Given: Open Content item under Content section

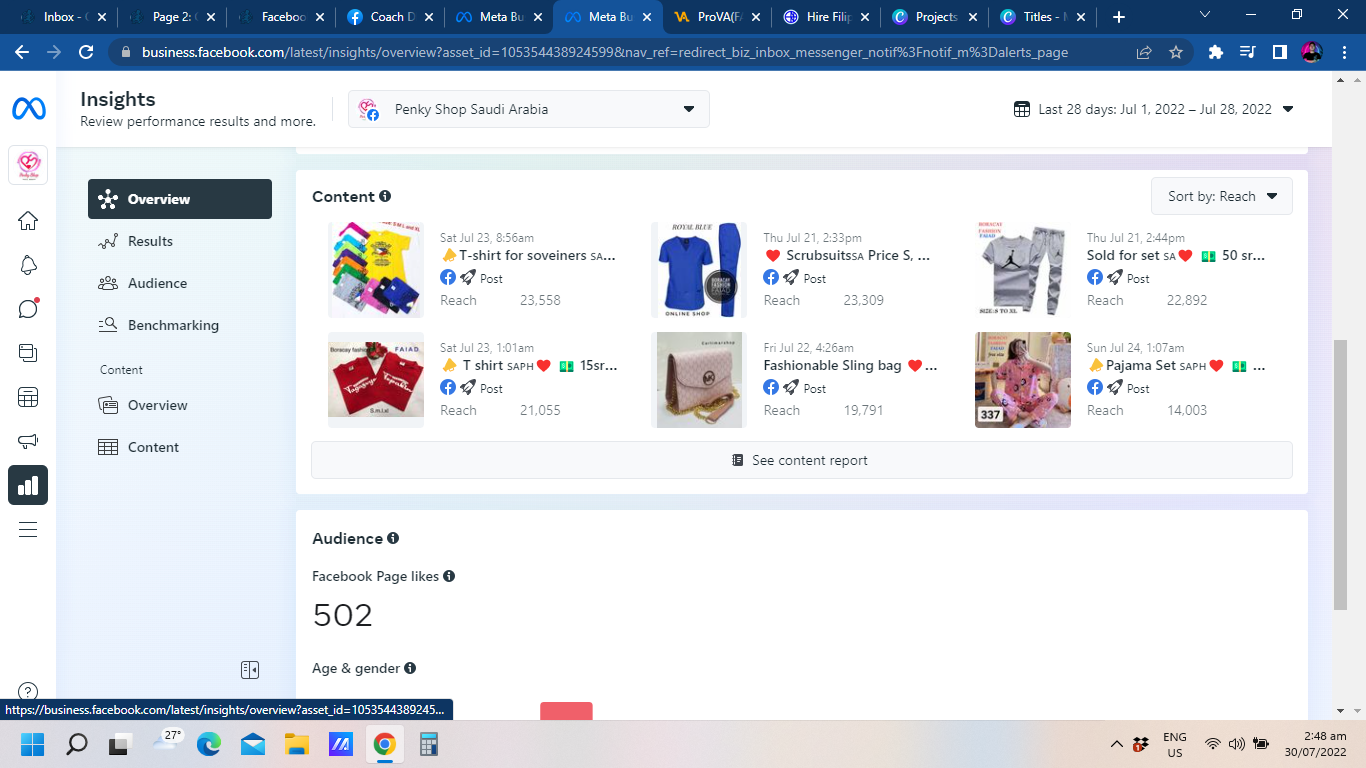Looking at the screenshot, I should [x=180, y=447].
